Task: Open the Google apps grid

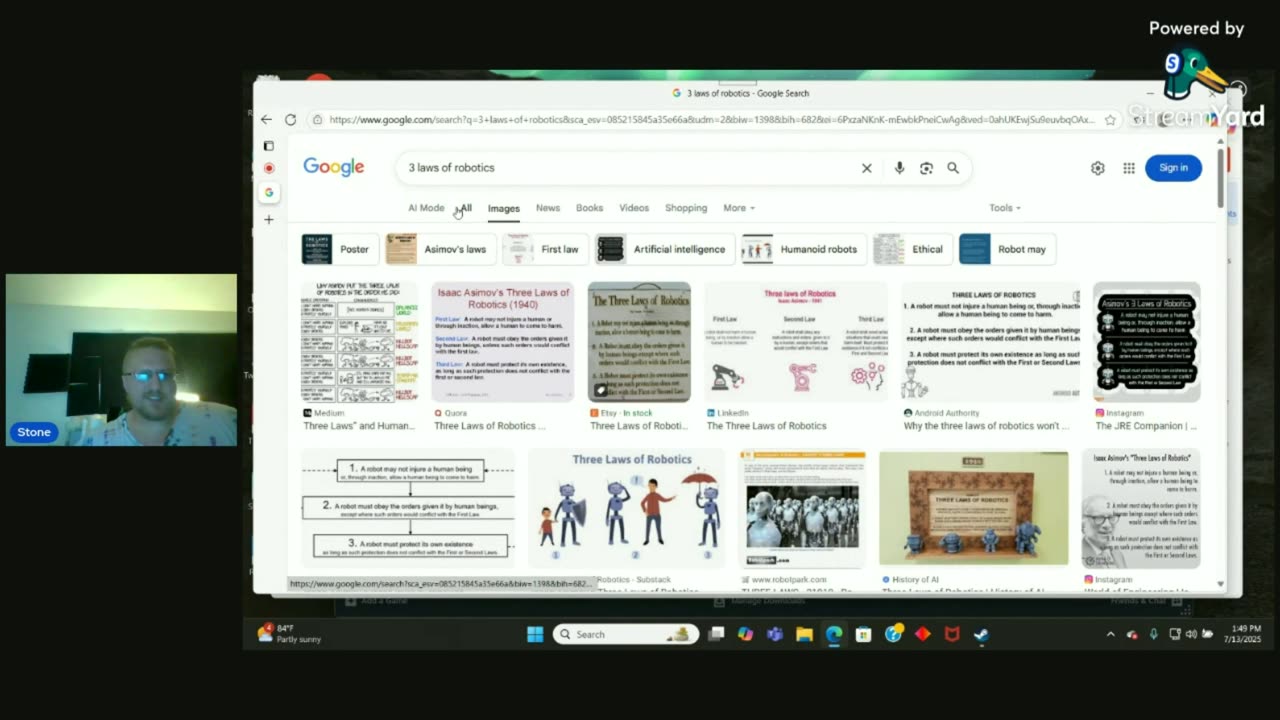Action: point(1129,168)
